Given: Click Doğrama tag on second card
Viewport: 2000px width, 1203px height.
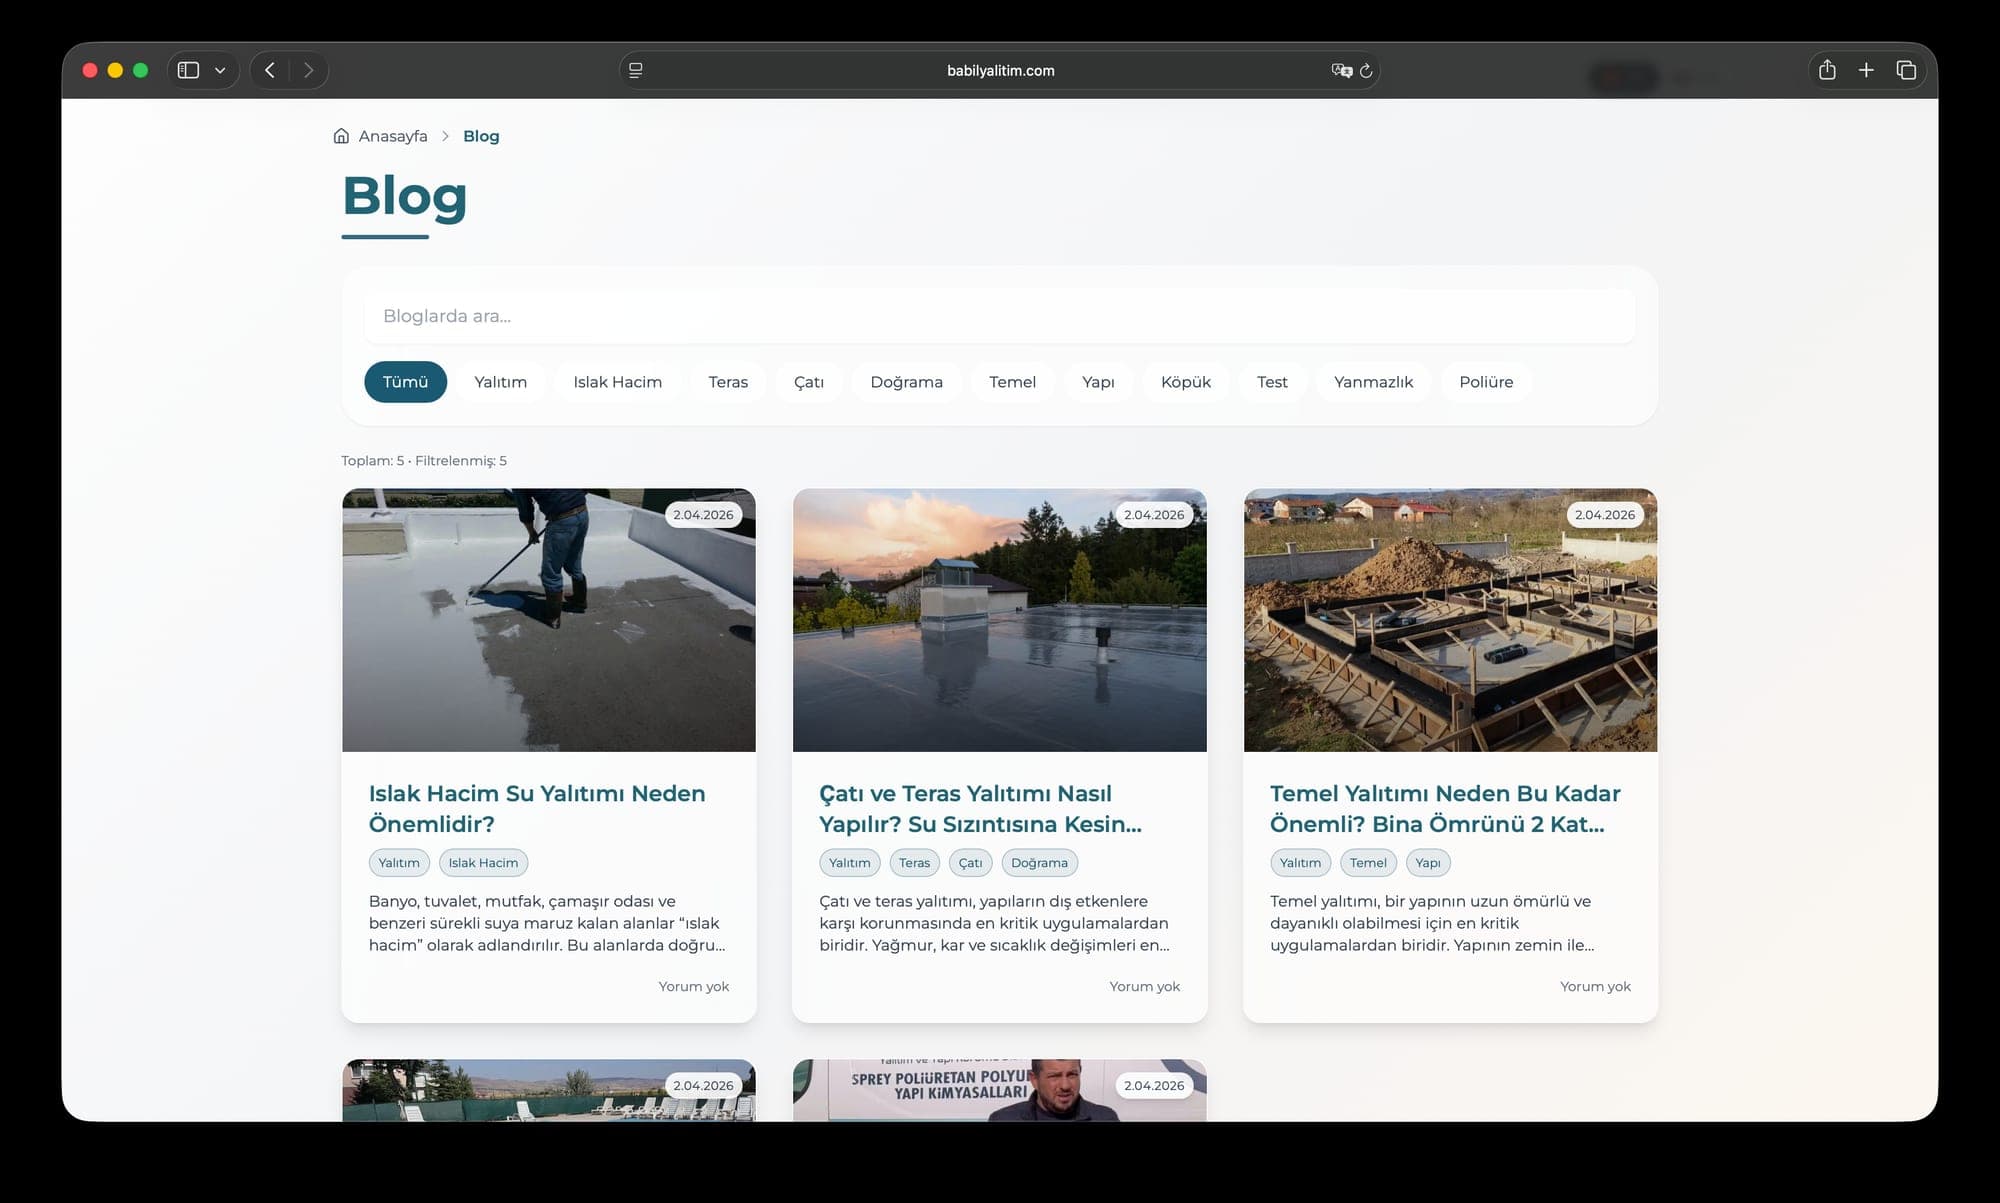Looking at the screenshot, I should coord(1039,863).
